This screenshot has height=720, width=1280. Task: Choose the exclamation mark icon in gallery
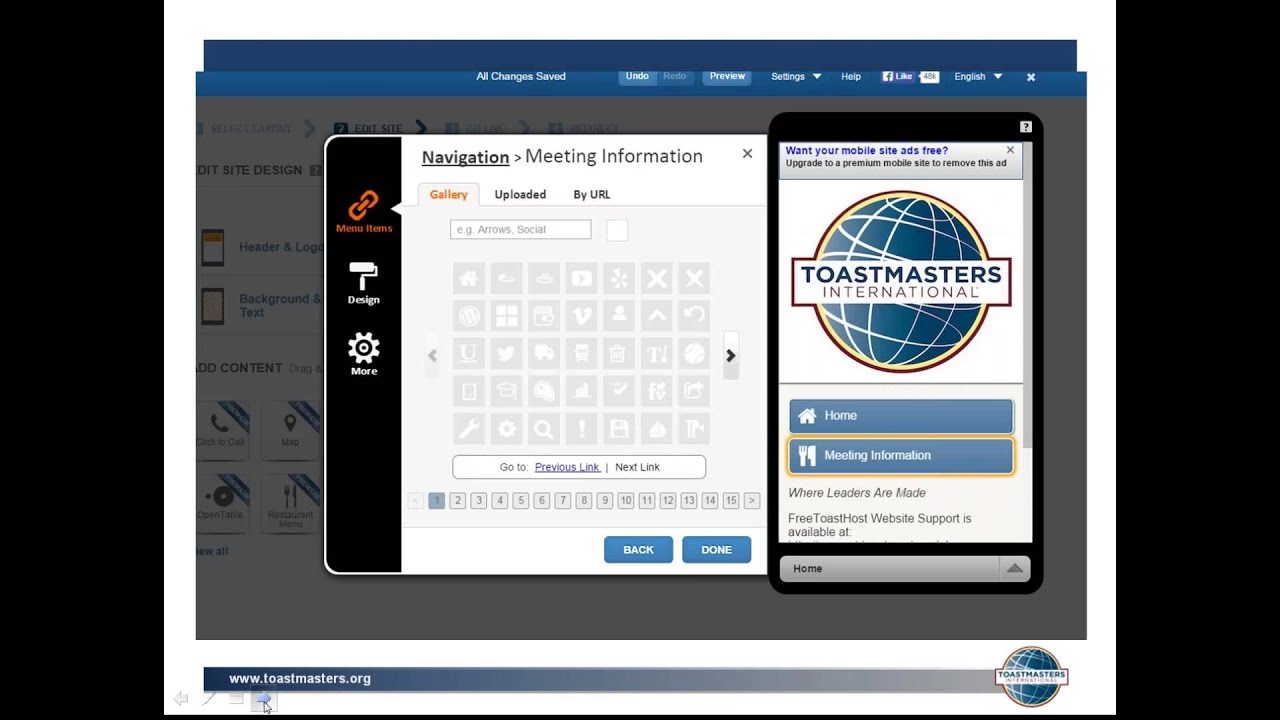point(581,429)
